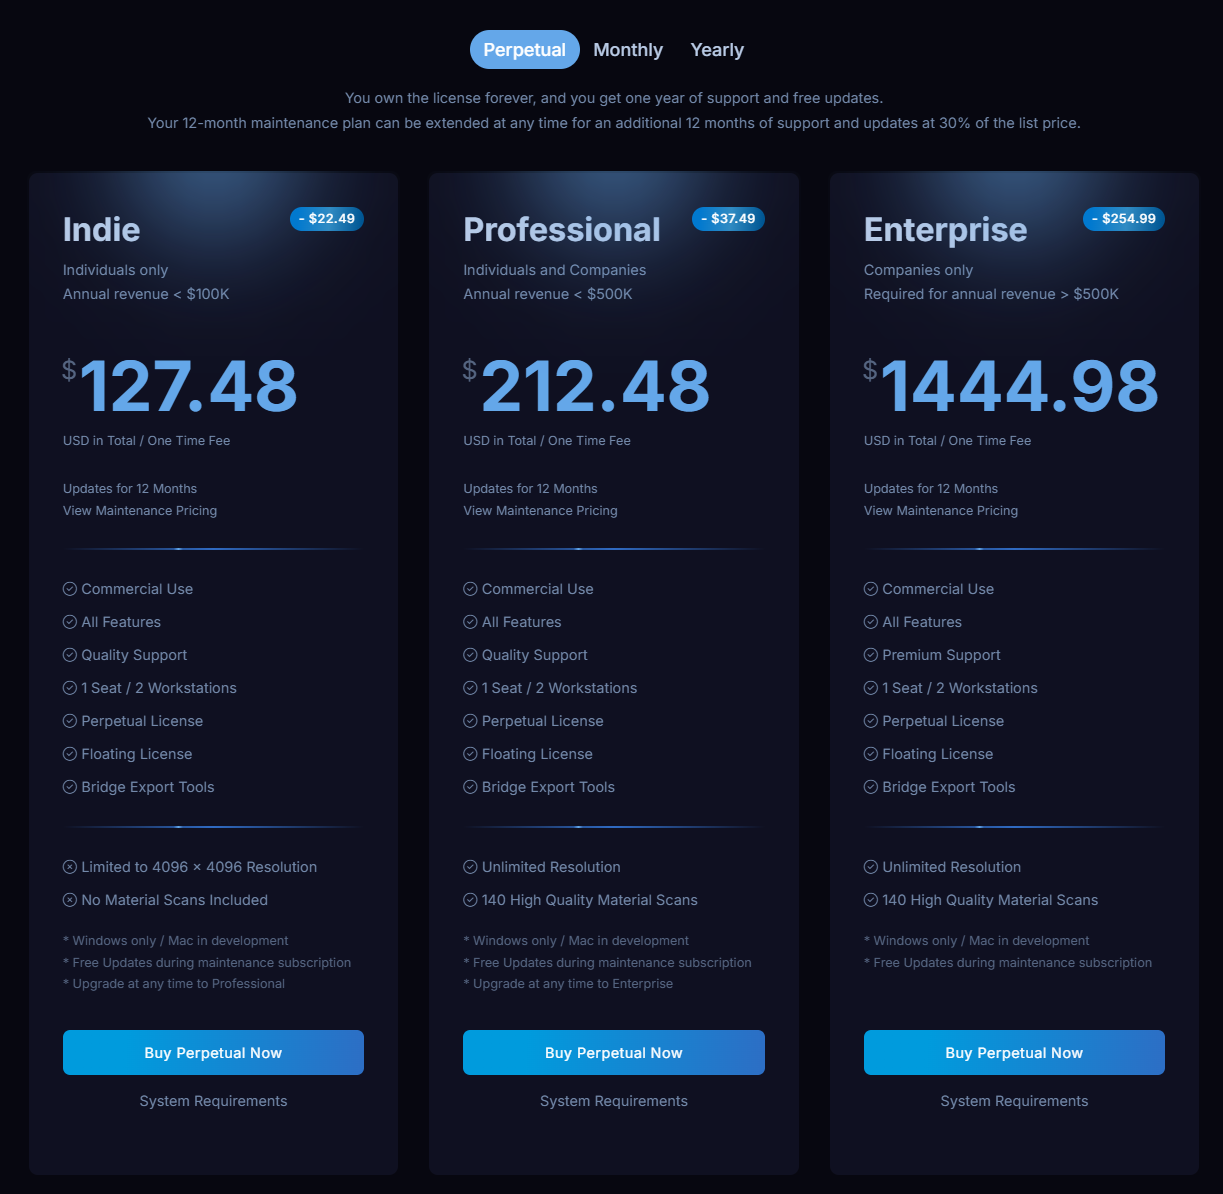Open System Requirements under Enterprise plan
Viewport: 1223px width, 1194px height.
pos(1014,1101)
